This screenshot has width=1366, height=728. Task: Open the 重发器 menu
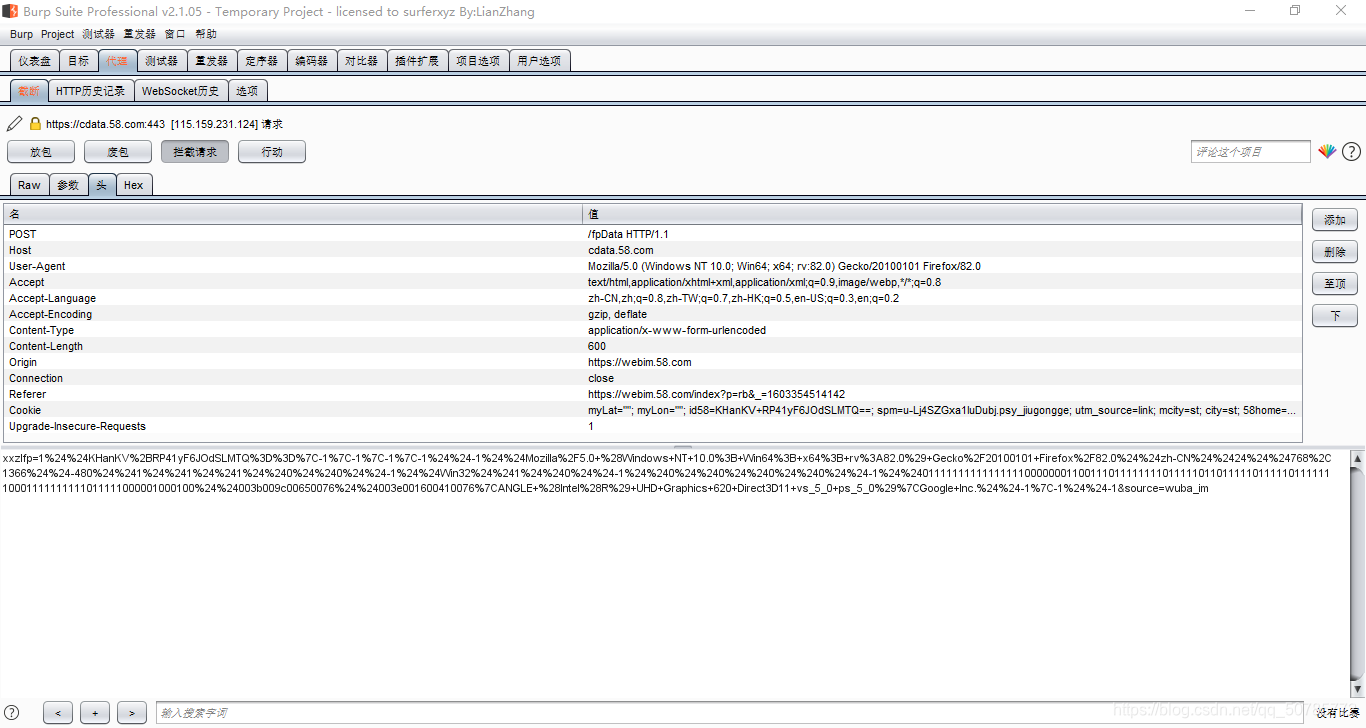(139, 34)
